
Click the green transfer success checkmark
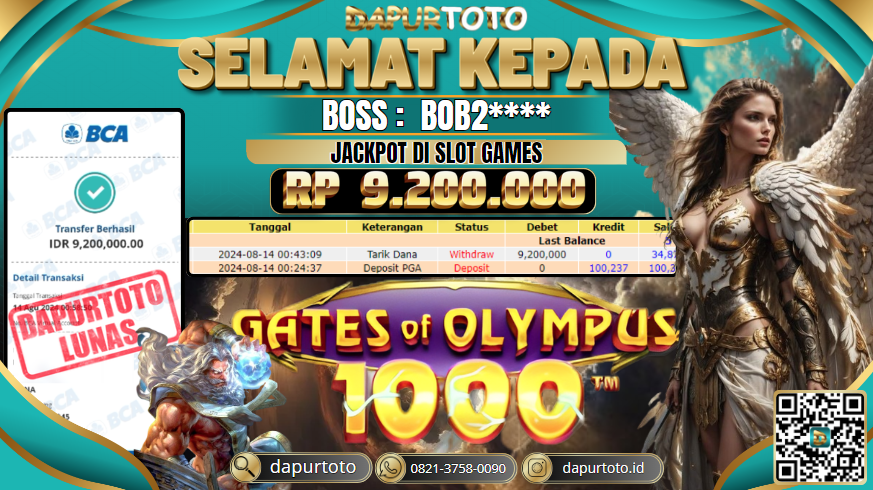pos(95,193)
